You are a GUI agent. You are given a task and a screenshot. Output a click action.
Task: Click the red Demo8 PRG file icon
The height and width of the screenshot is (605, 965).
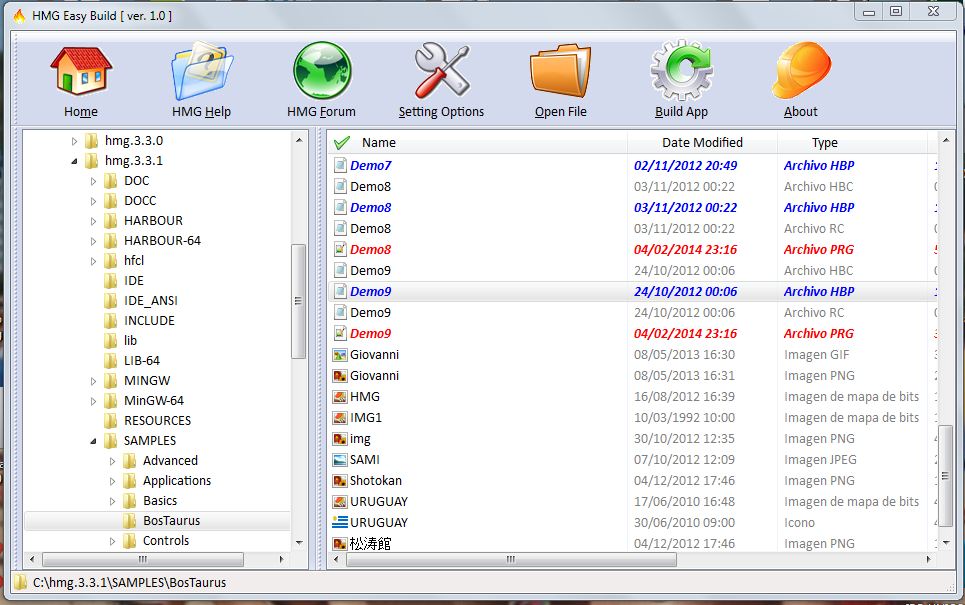(x=340, y=249)
